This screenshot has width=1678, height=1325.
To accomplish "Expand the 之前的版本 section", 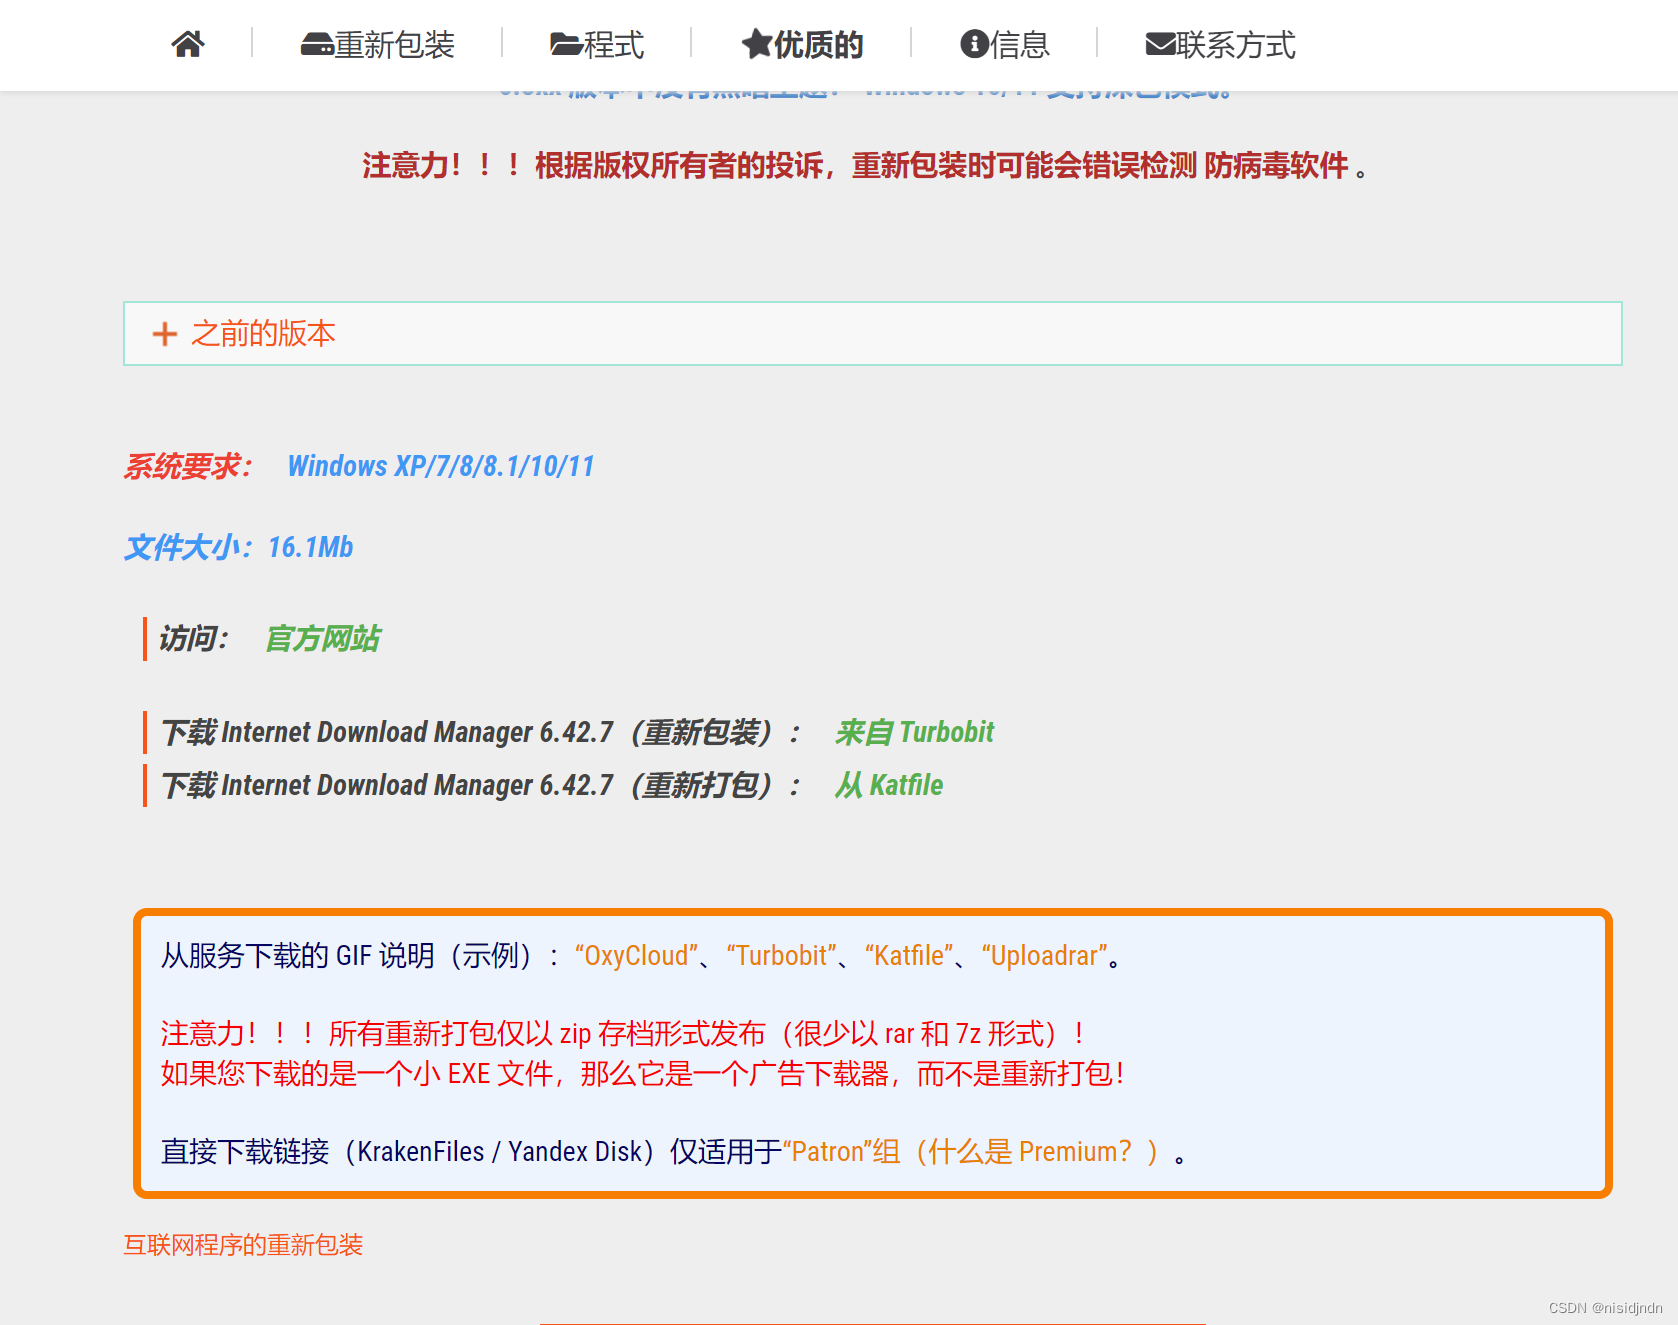I will click(x=872, y=334).
